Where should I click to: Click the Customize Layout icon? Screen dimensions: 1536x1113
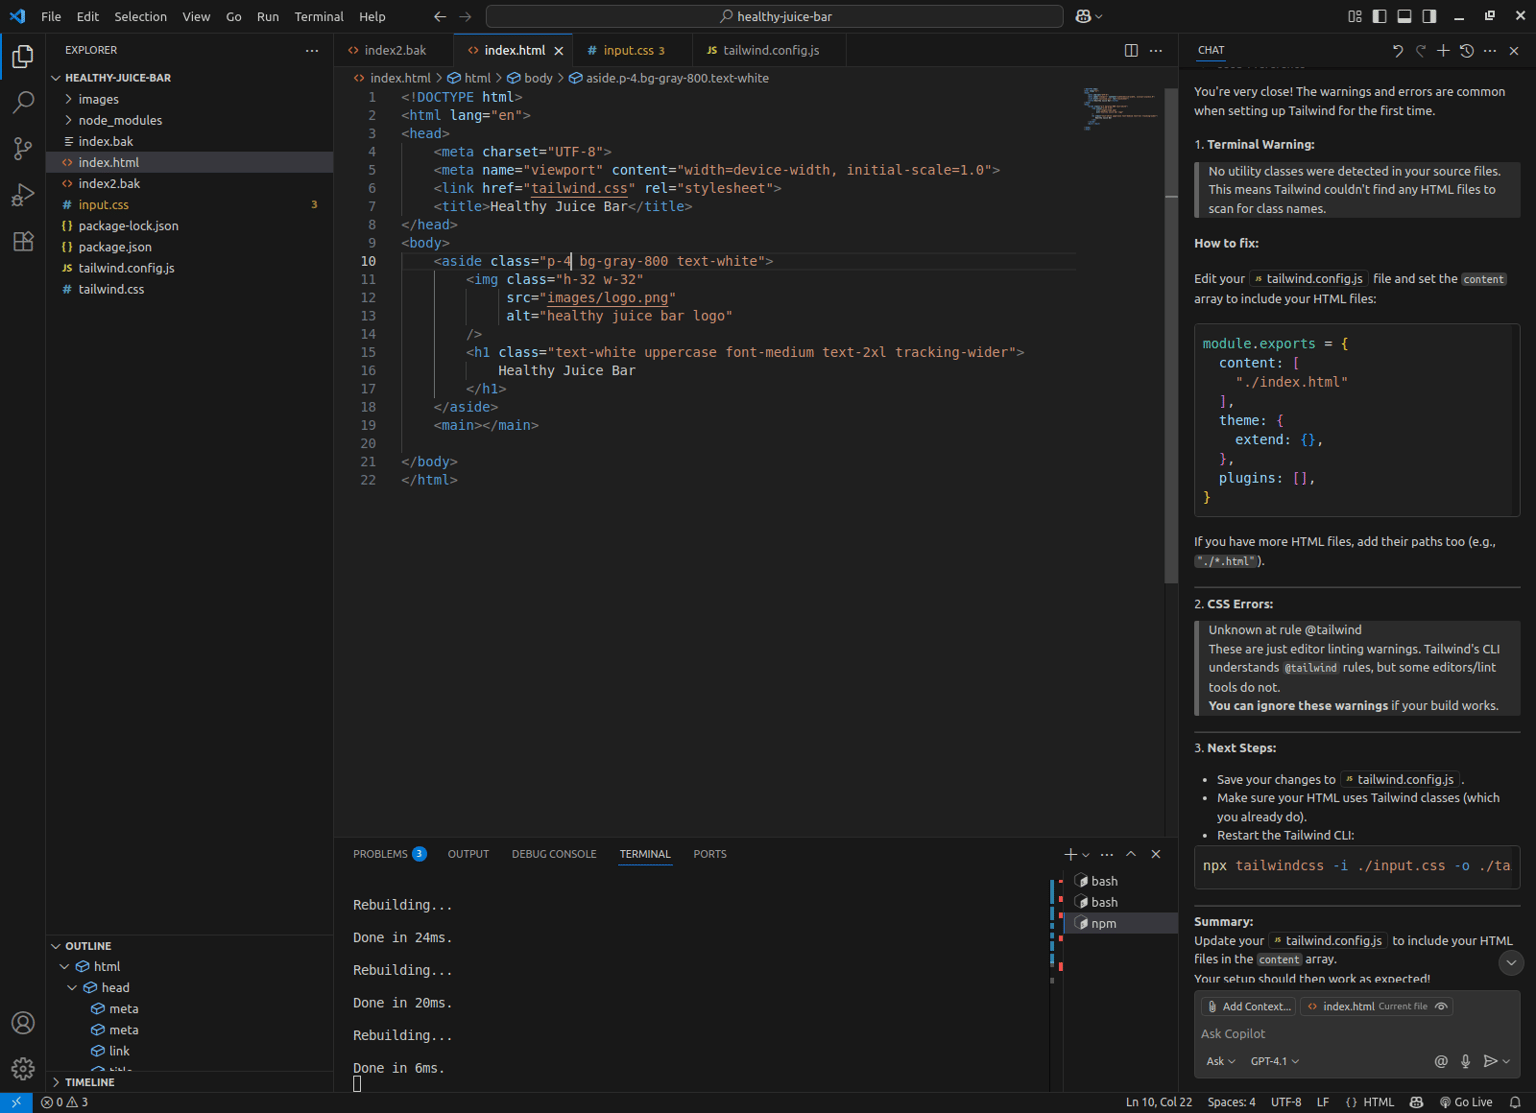[x=1355, y=16]
